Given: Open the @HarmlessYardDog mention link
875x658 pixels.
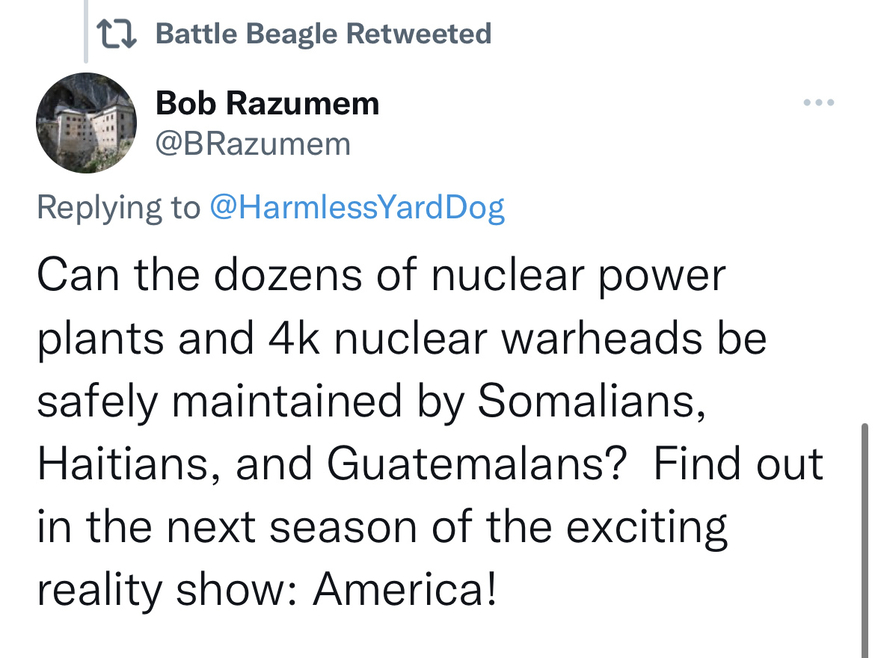Looking at the screenshot, I should click(357, 207).
